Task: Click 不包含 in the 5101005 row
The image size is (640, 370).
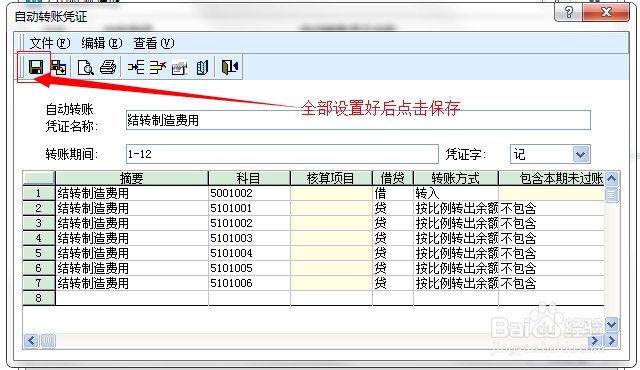Action: pyautogui.click(x=551, y=268)
